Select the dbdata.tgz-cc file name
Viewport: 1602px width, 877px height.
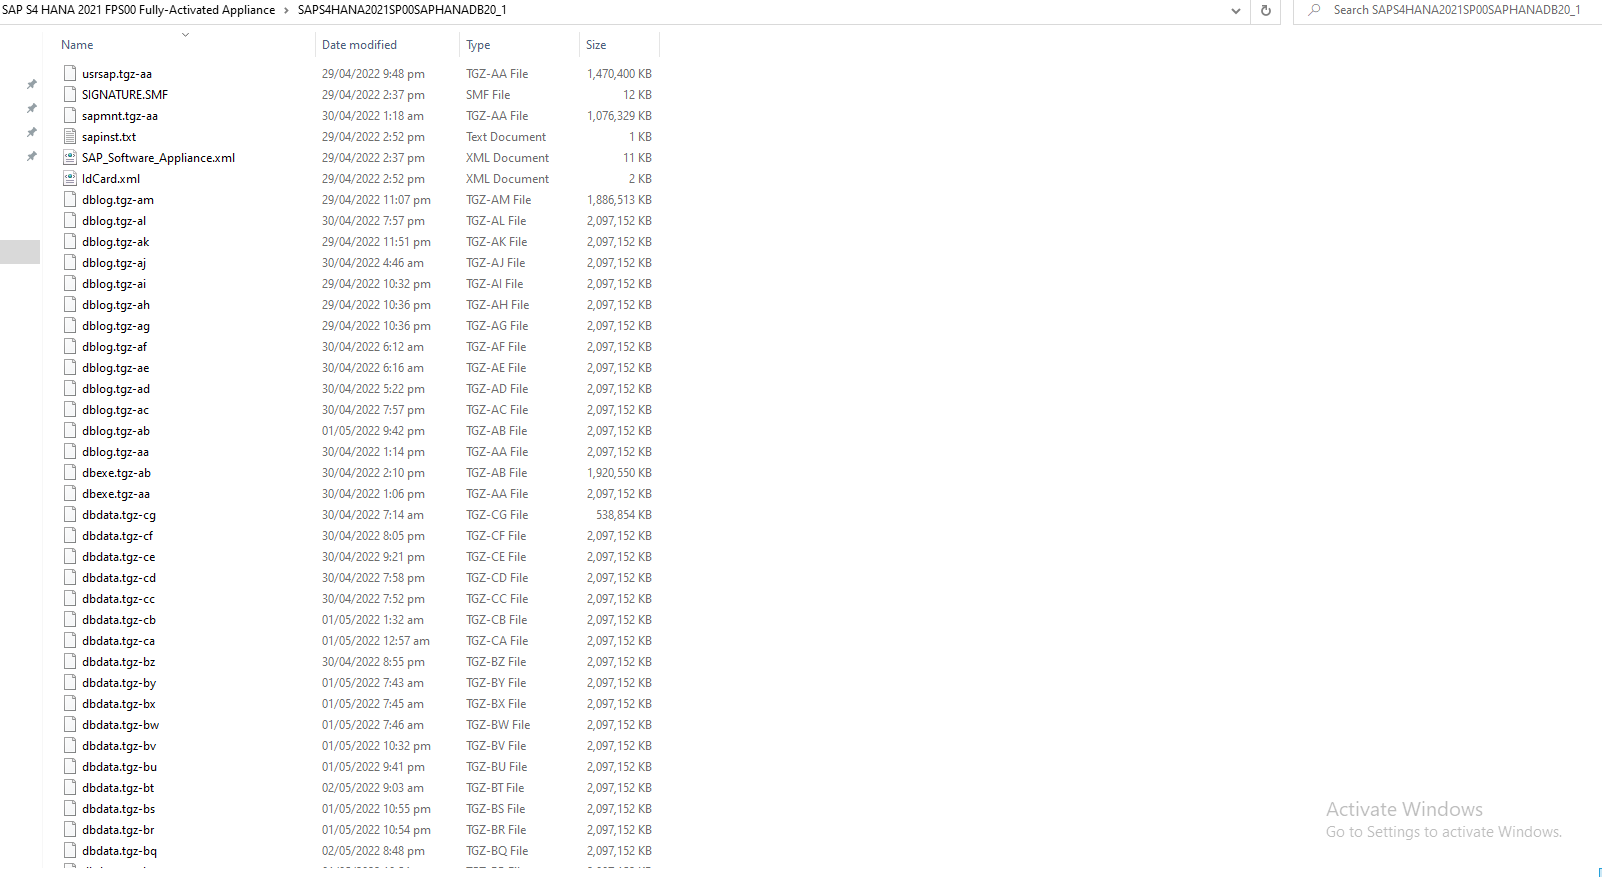point(119,599)
